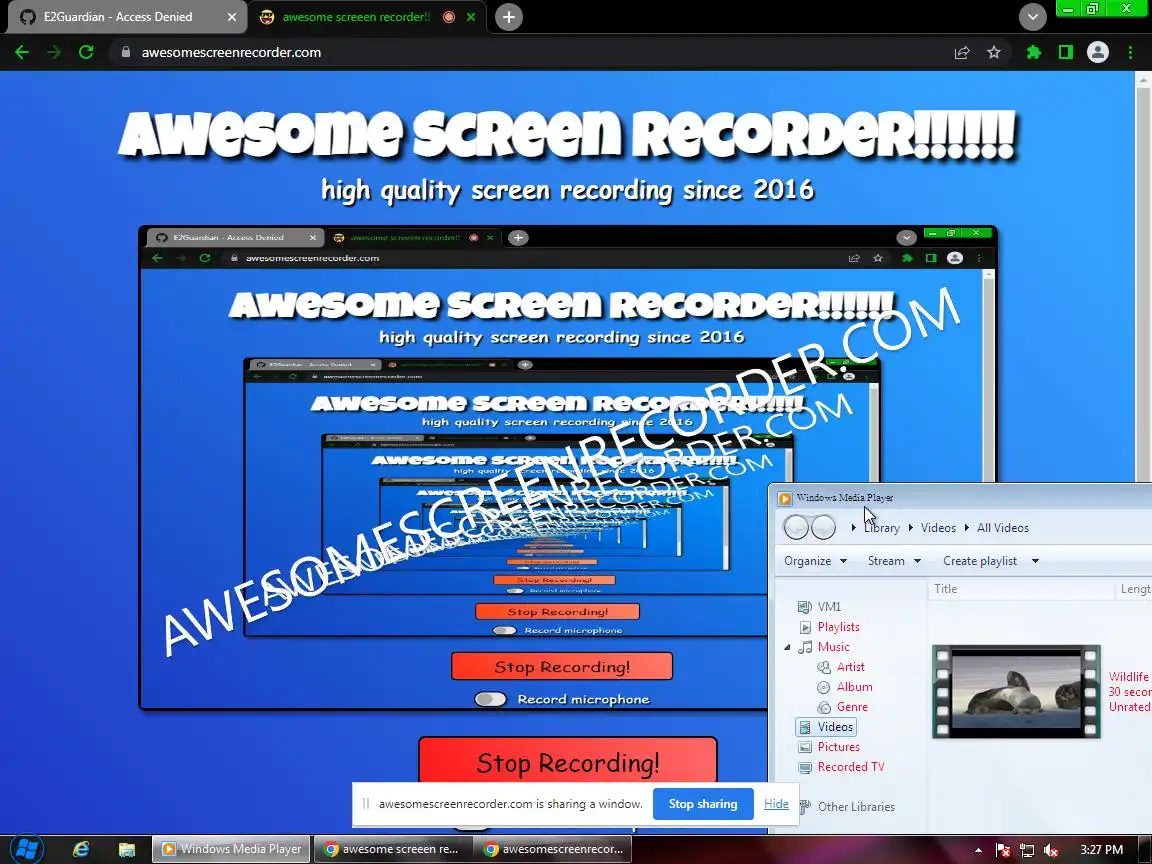Screen dimensions: 1152x864
Task: Toggle the Chrome side panel icon
Action: coord(1065,52)
